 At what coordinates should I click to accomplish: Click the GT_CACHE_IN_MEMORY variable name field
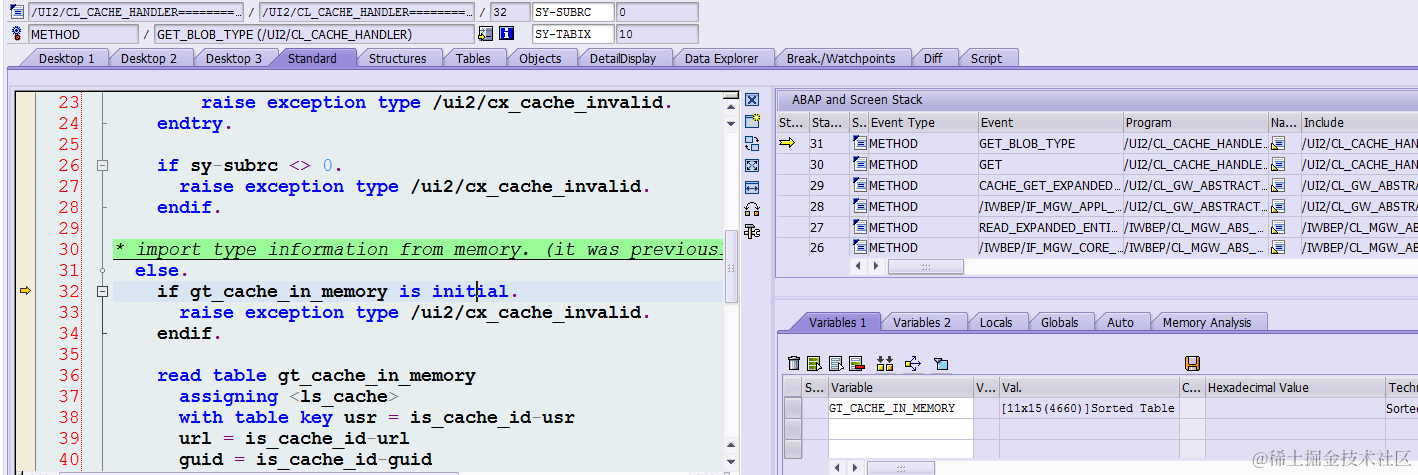point(900,408)
